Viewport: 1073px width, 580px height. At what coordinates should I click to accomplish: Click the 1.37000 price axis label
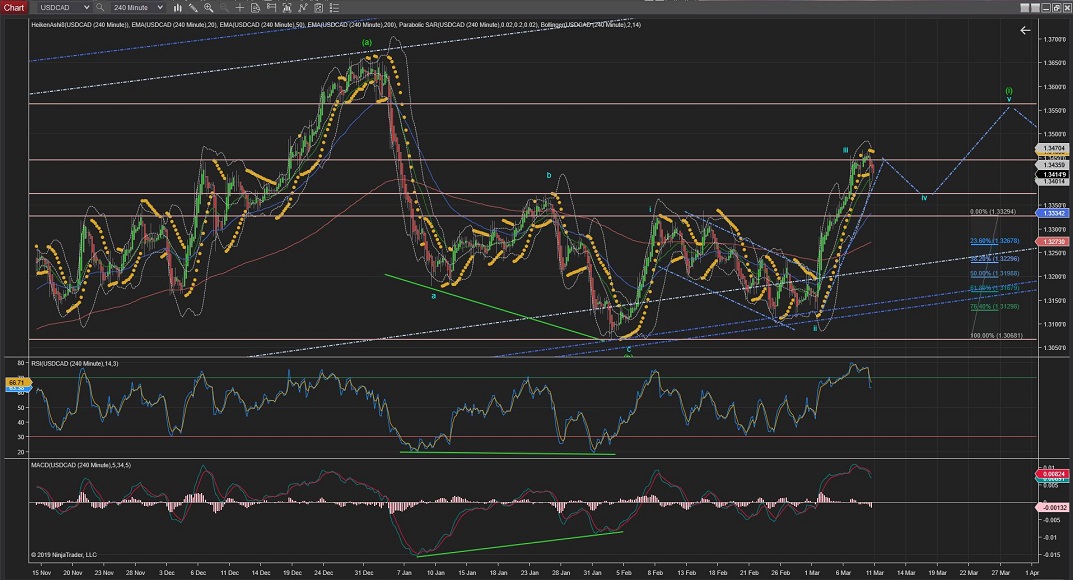pyautogui.click(x=1054, y=40)
